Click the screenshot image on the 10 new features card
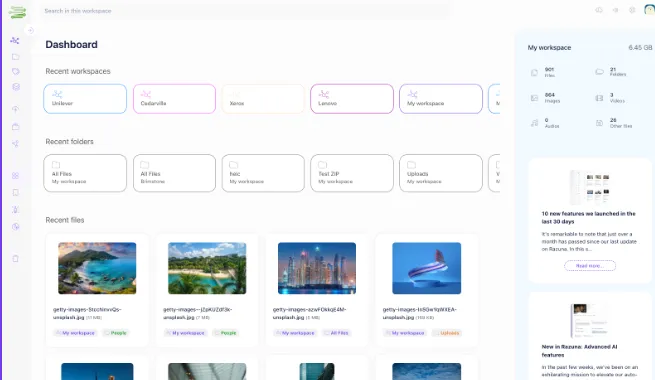 (x=590, y=187)
